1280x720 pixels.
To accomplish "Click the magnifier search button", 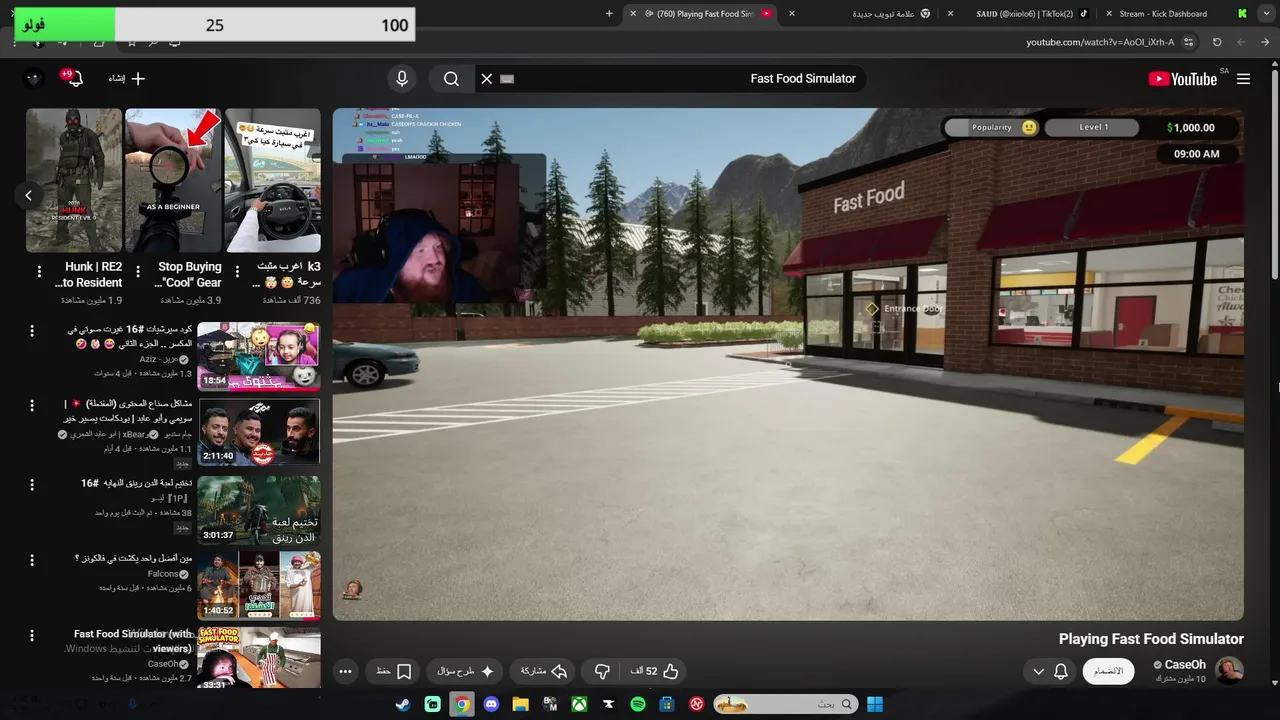I will 451,79.
